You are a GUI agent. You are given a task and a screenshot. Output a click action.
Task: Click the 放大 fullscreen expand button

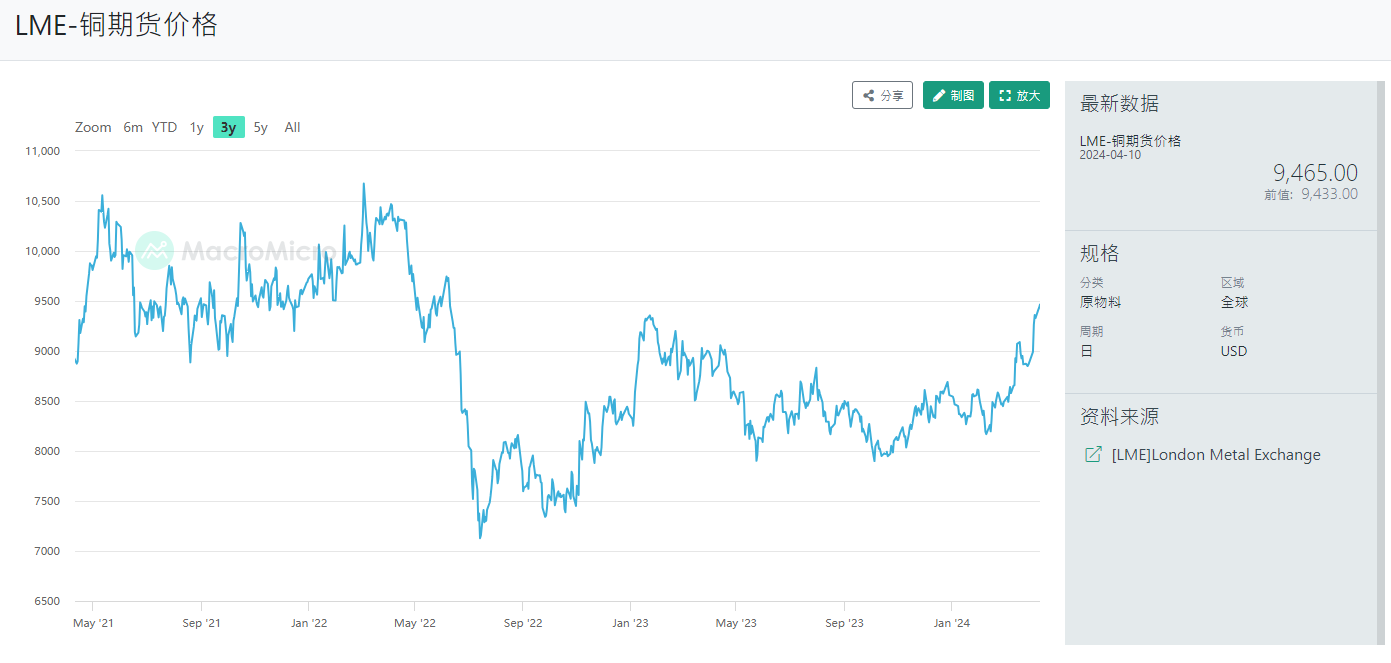pyautogui.click(x=1019, y=95)
